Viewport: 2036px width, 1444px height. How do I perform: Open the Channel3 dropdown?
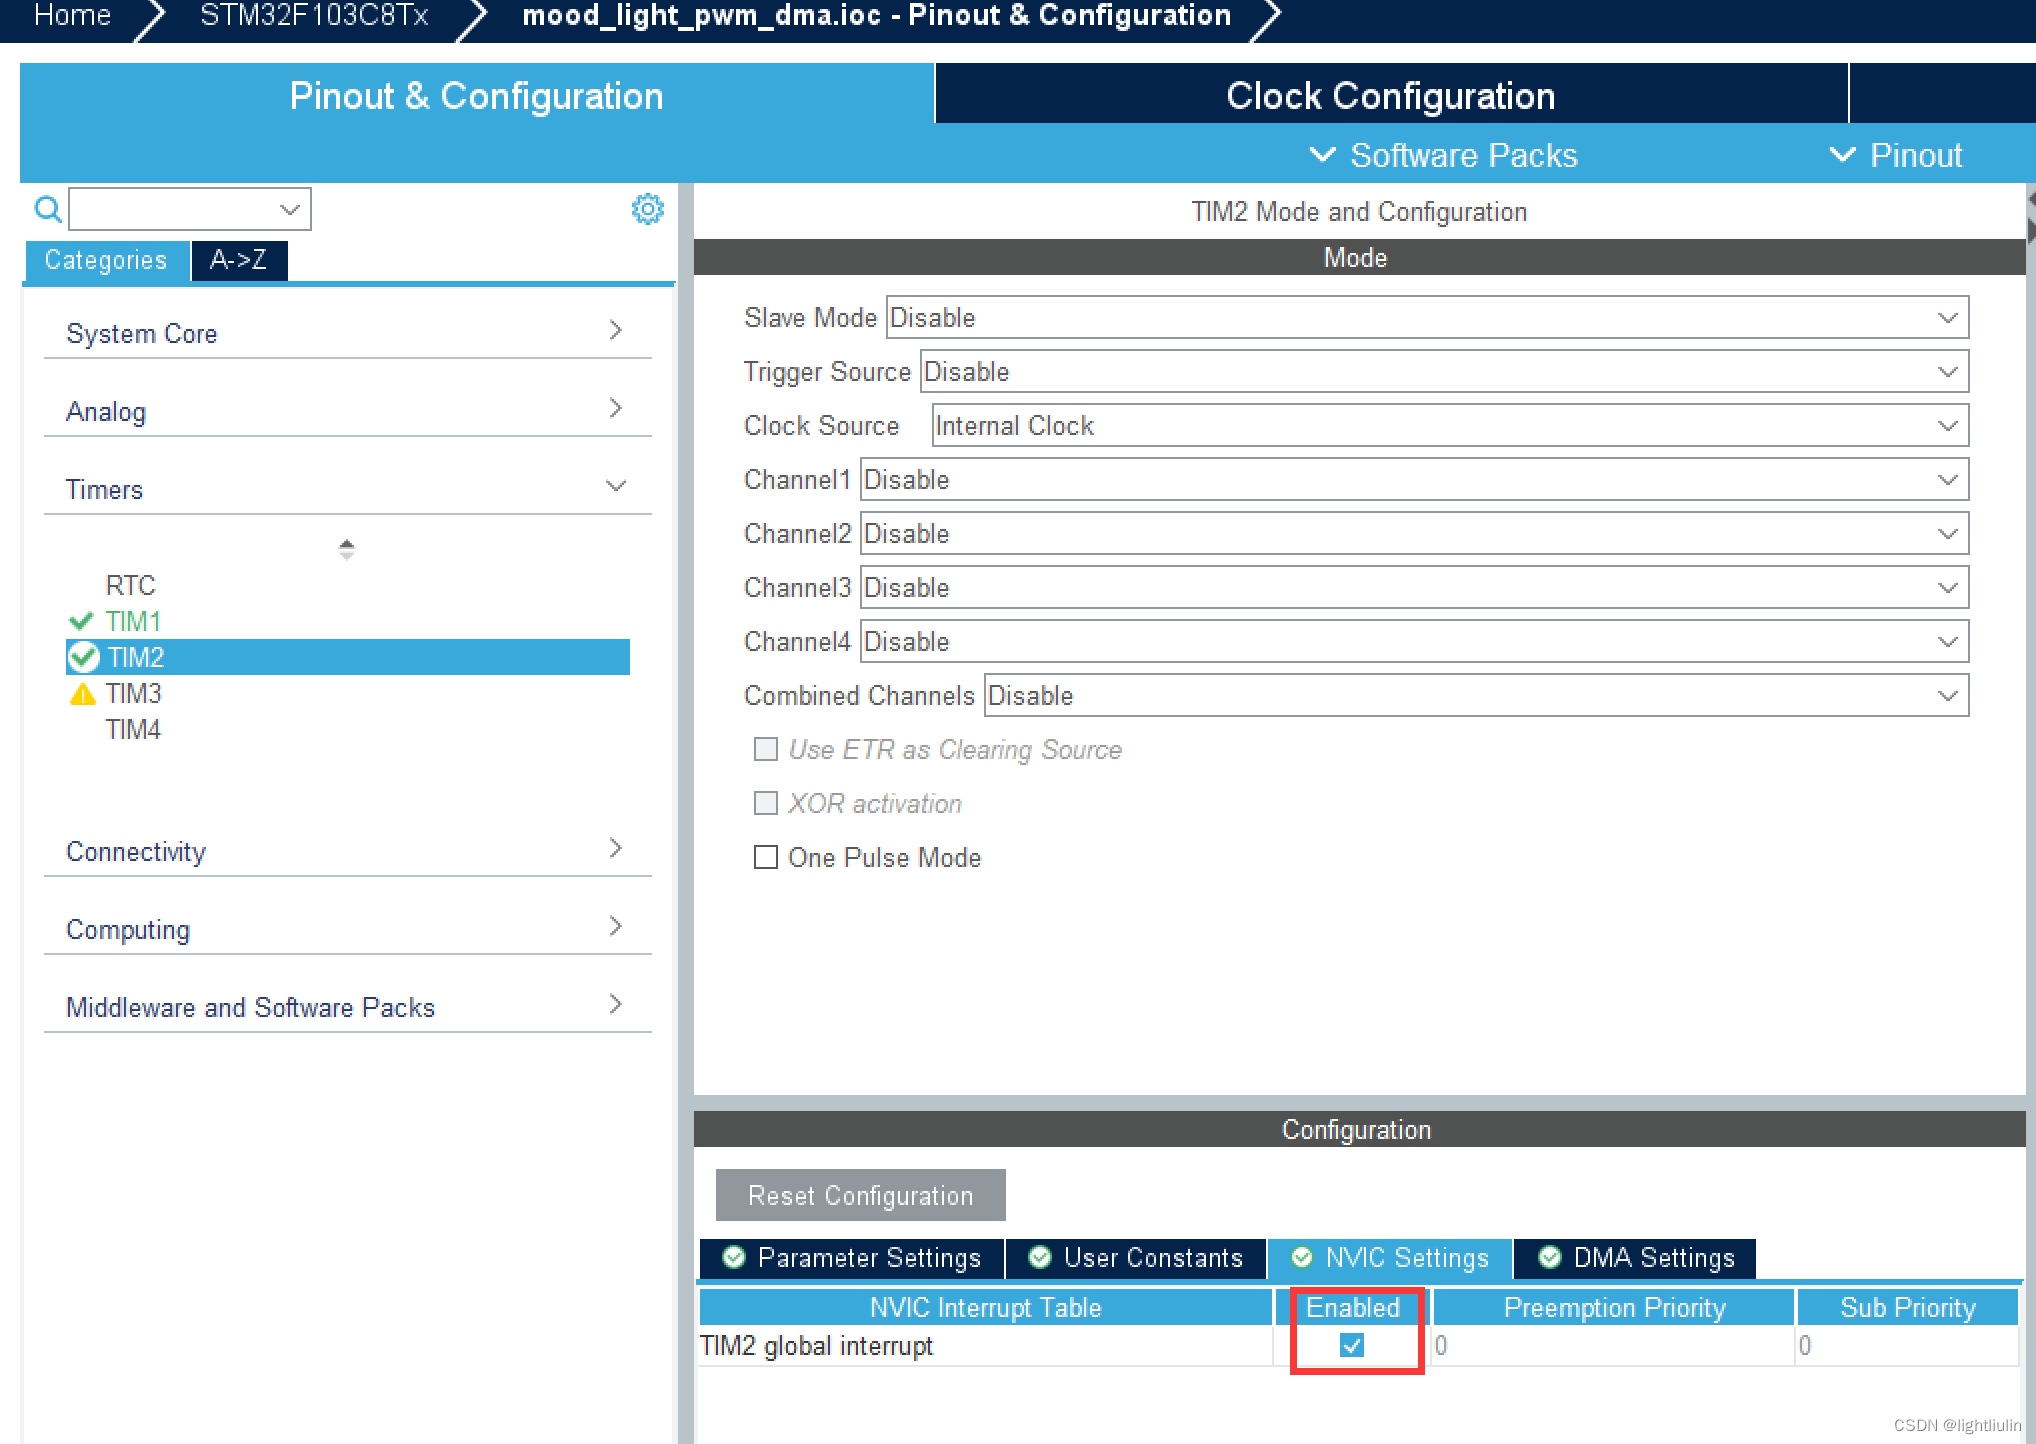1414,587
